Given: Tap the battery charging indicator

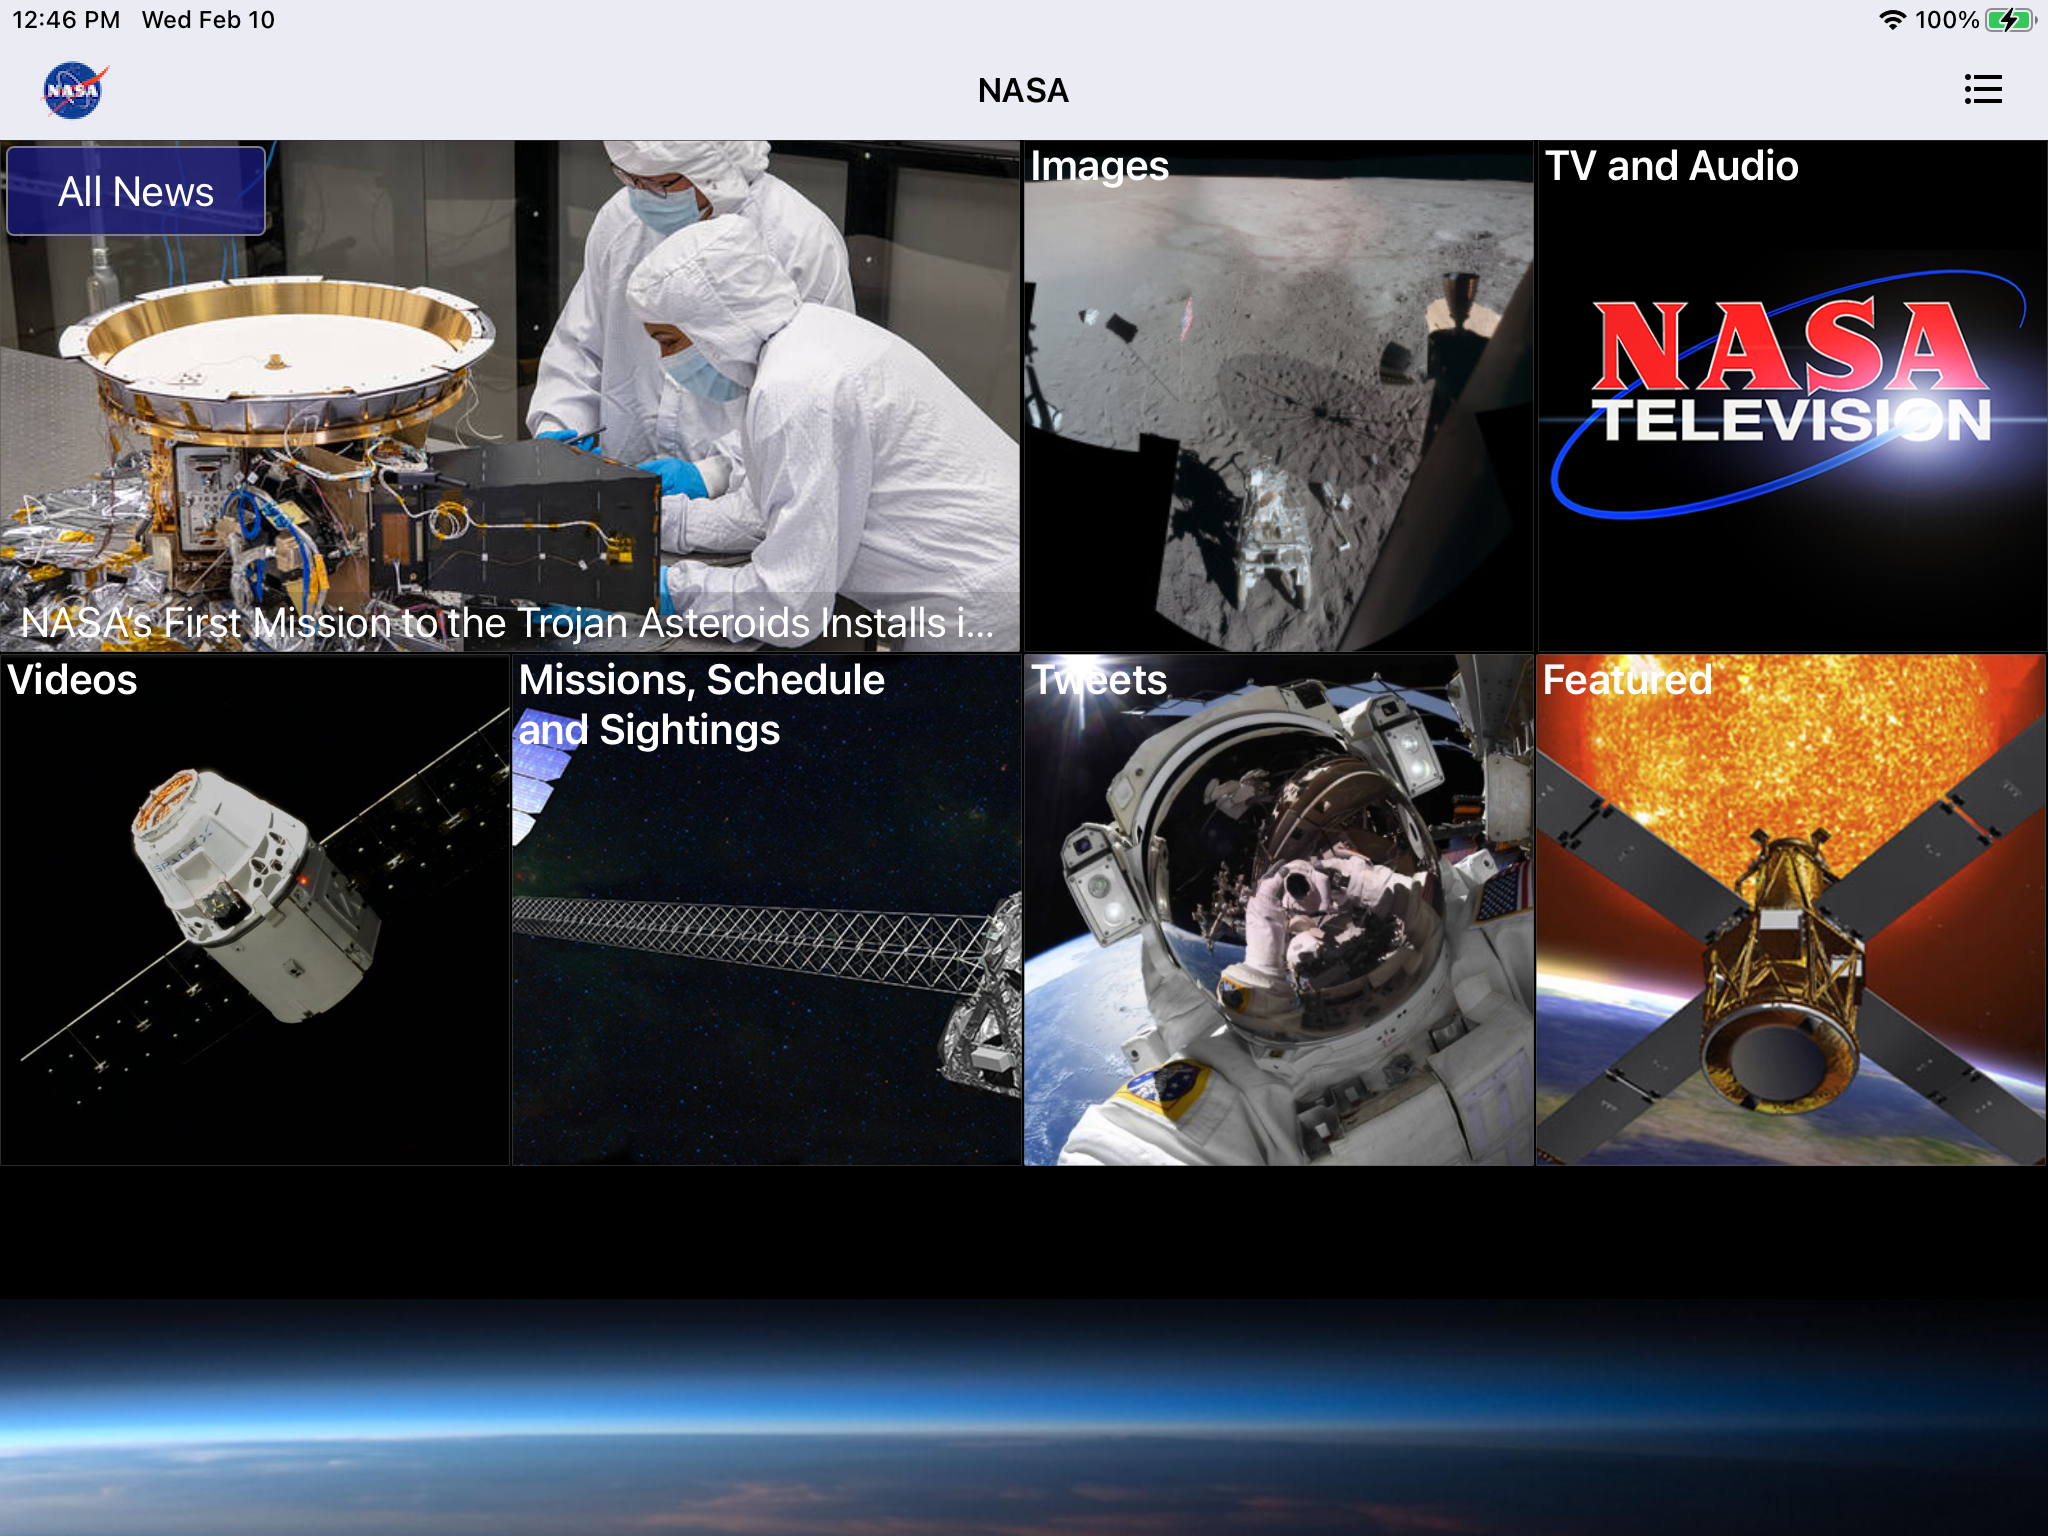Looking at the screenshot, I should 2010,20.
